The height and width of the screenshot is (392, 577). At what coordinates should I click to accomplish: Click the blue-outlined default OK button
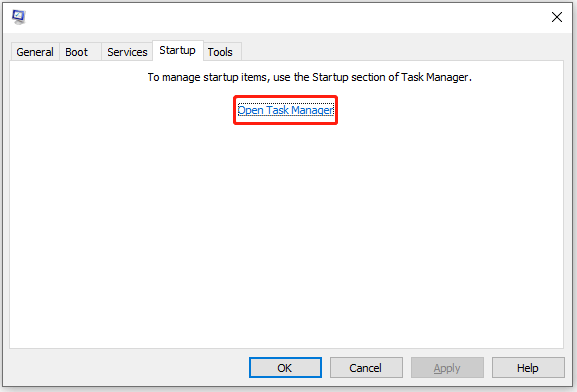click(285, 367)
